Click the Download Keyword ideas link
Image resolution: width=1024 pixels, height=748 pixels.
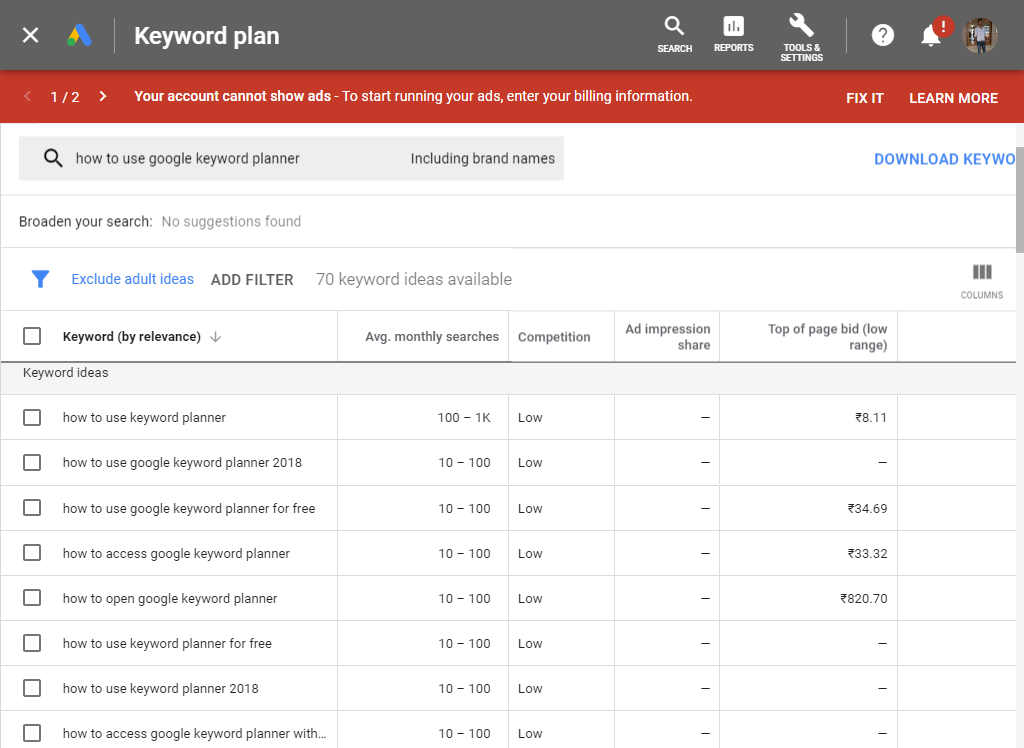pyautogui.click(x=944, y=159)
